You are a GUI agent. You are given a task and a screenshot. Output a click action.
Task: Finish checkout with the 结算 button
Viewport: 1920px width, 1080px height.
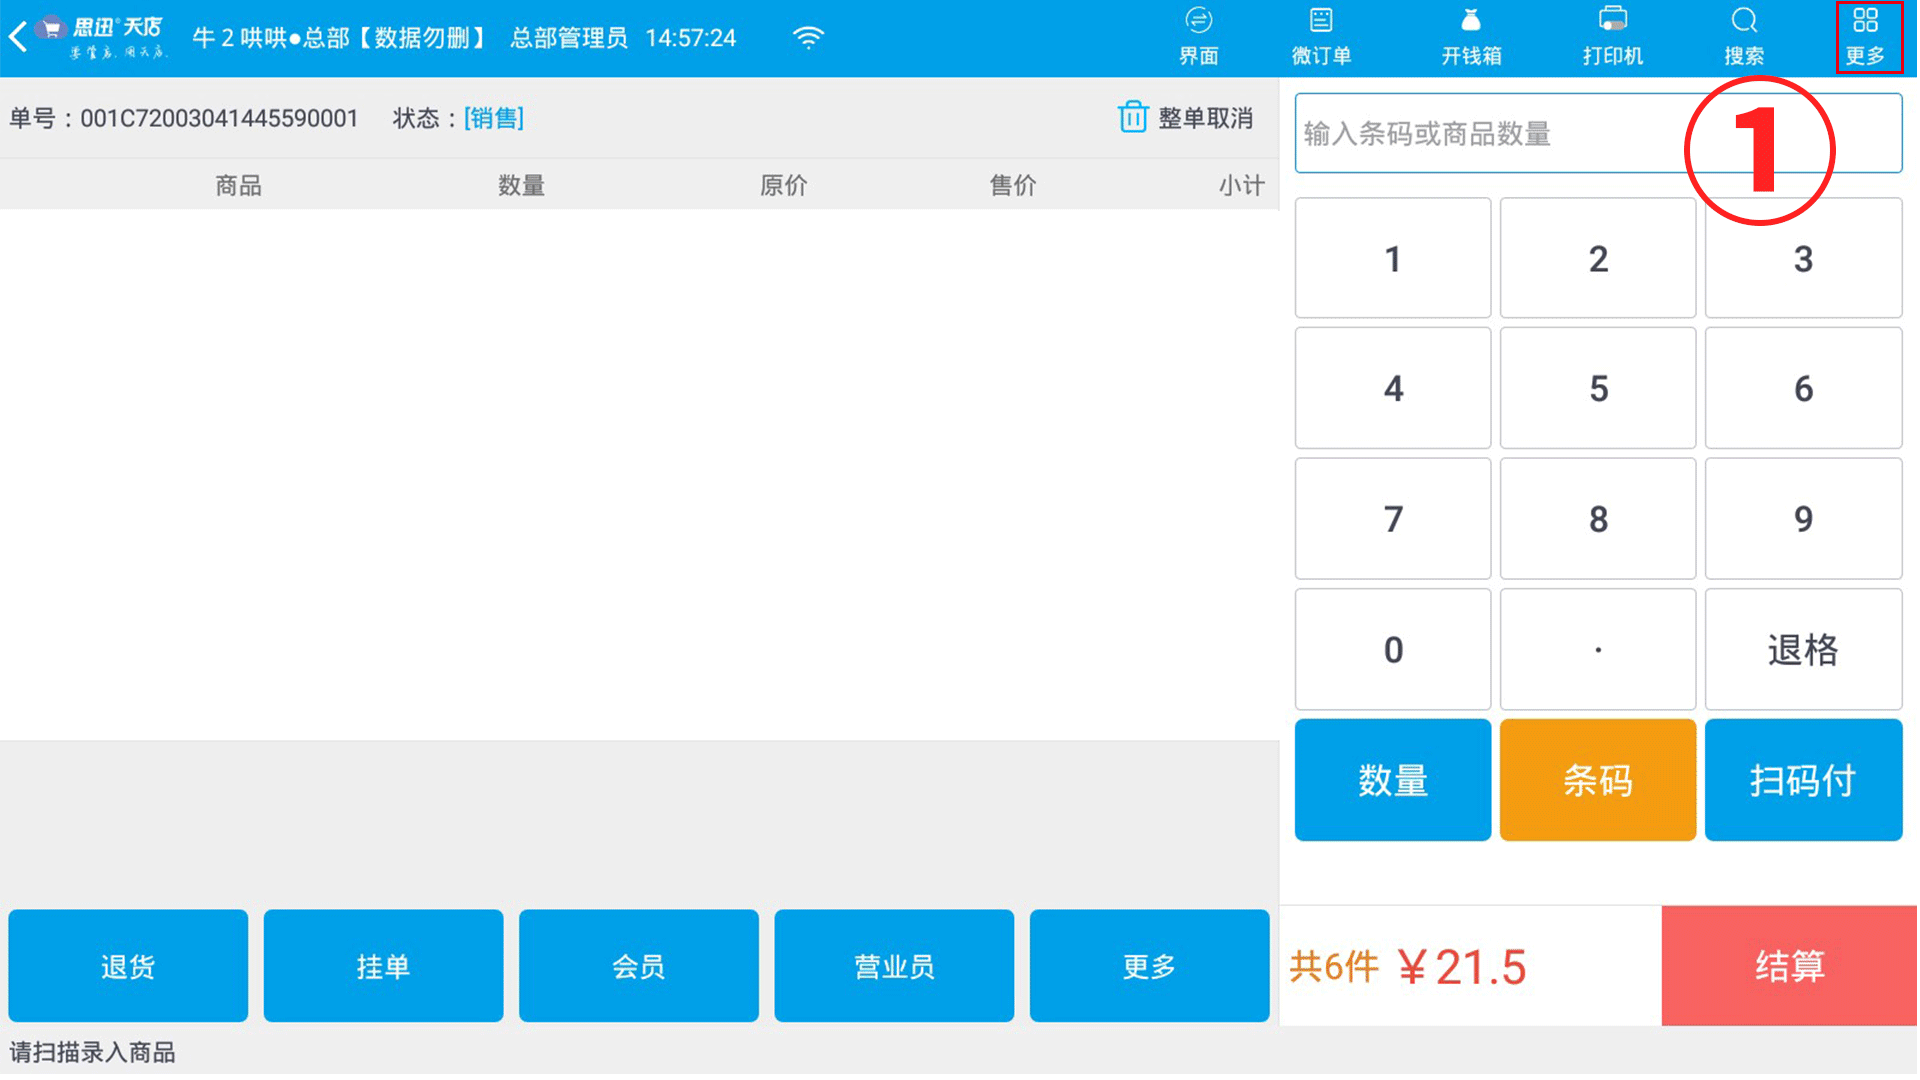coord(1789,966)
